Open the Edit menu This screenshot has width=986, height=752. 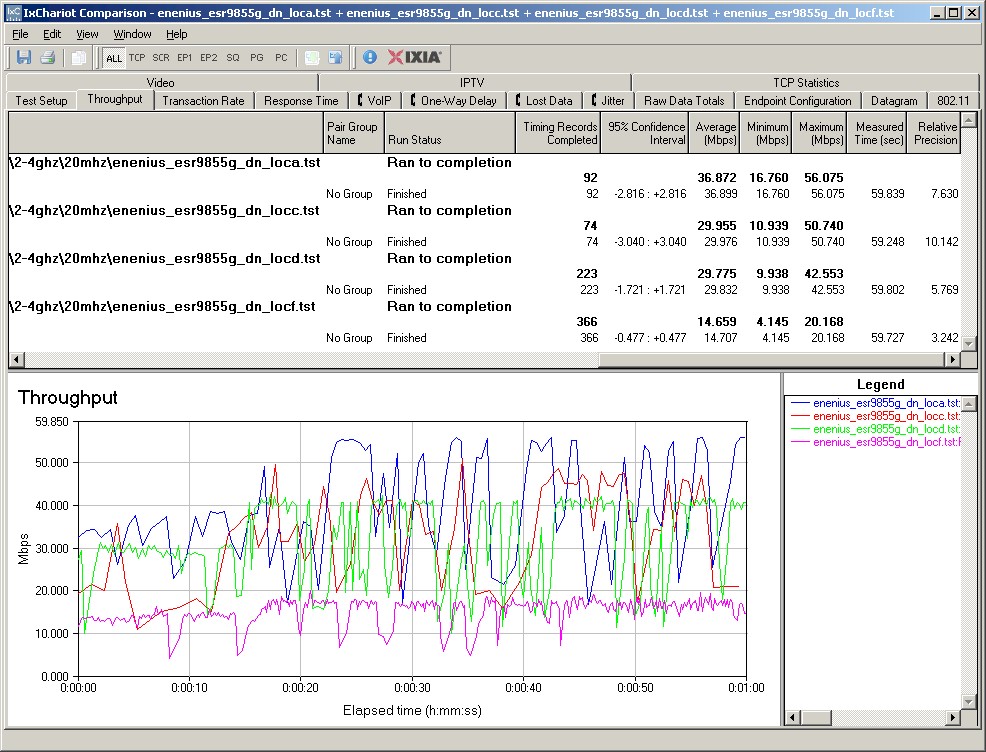[x=52, y=34]
